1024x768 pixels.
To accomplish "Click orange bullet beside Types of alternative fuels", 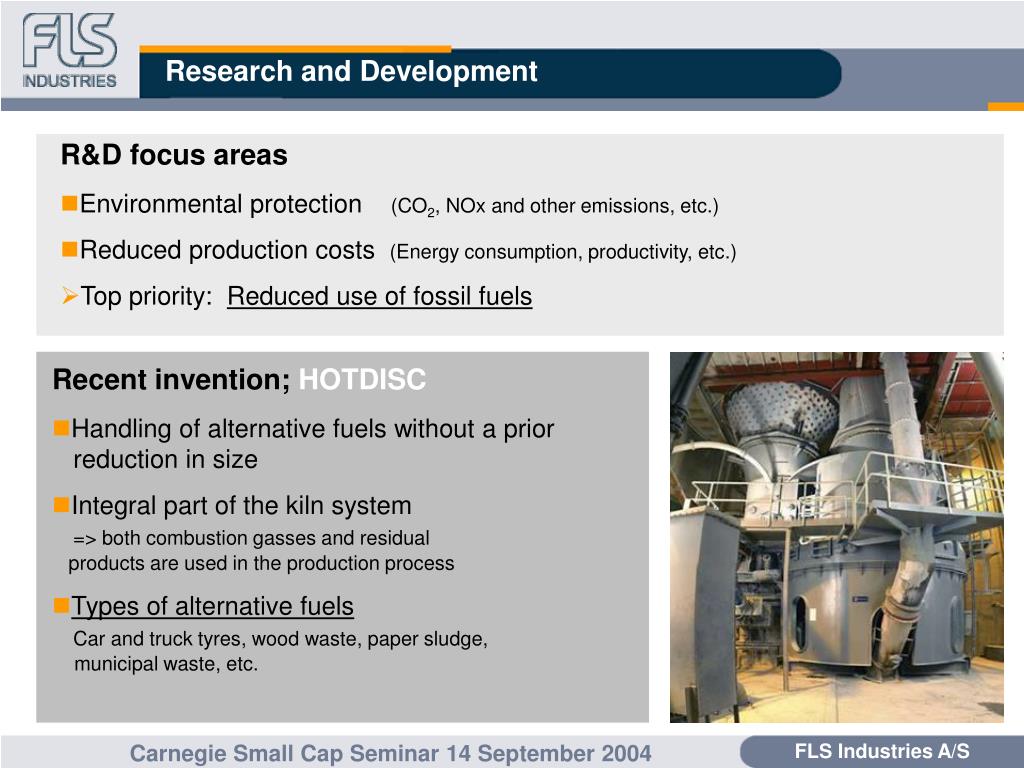I will [x=61, y=605].
